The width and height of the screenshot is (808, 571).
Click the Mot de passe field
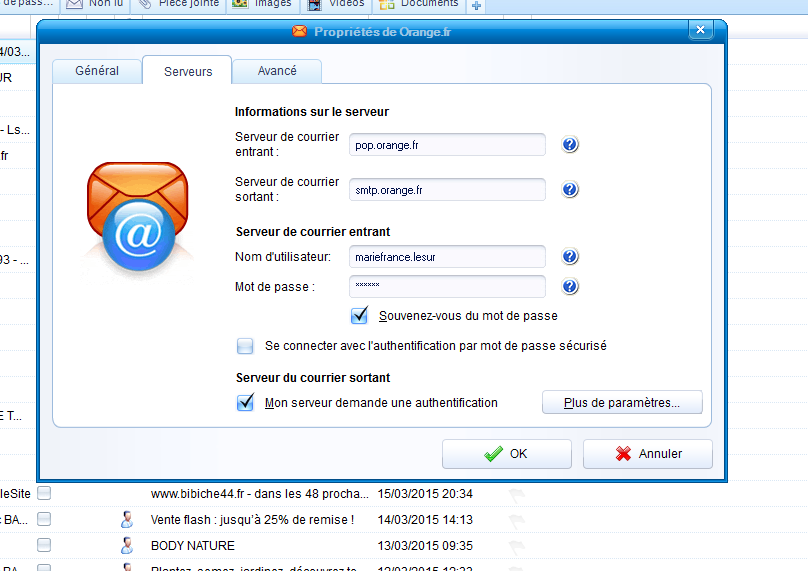coord(447,287)
